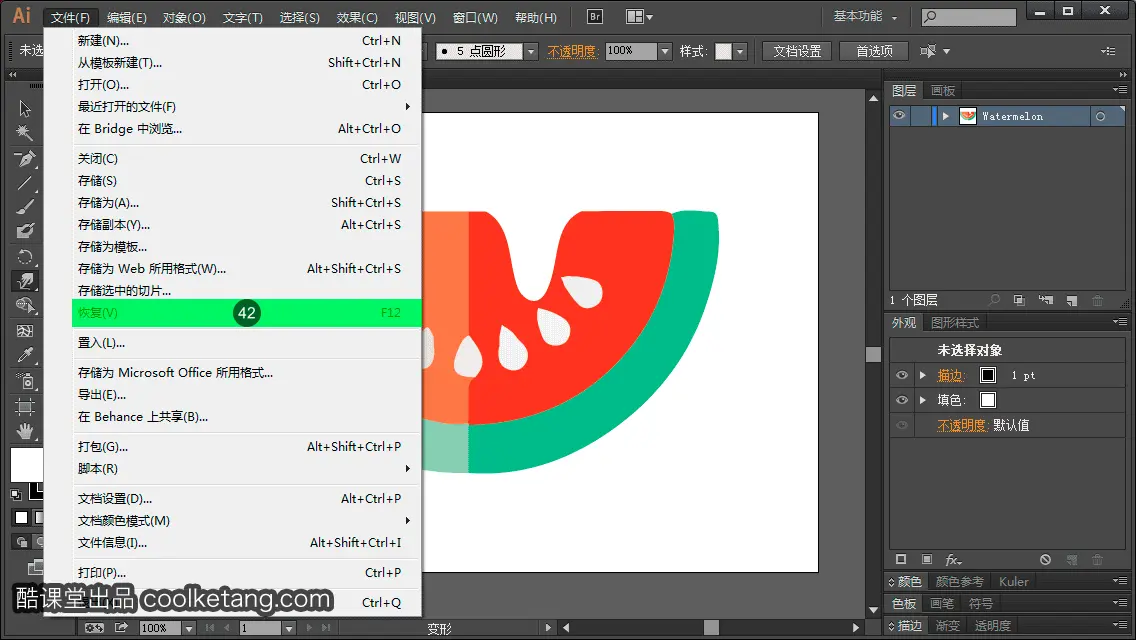
Task: Choose 导出(E)... from File menu
Action: tap(248, 395)
